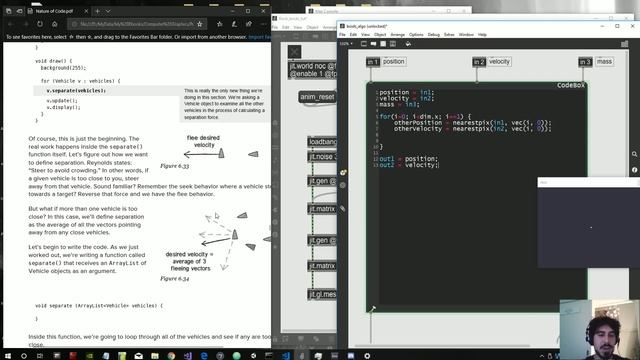
Task: Click the first icon after zoom in the patcher toolbar
Action: tap(364, 44)
